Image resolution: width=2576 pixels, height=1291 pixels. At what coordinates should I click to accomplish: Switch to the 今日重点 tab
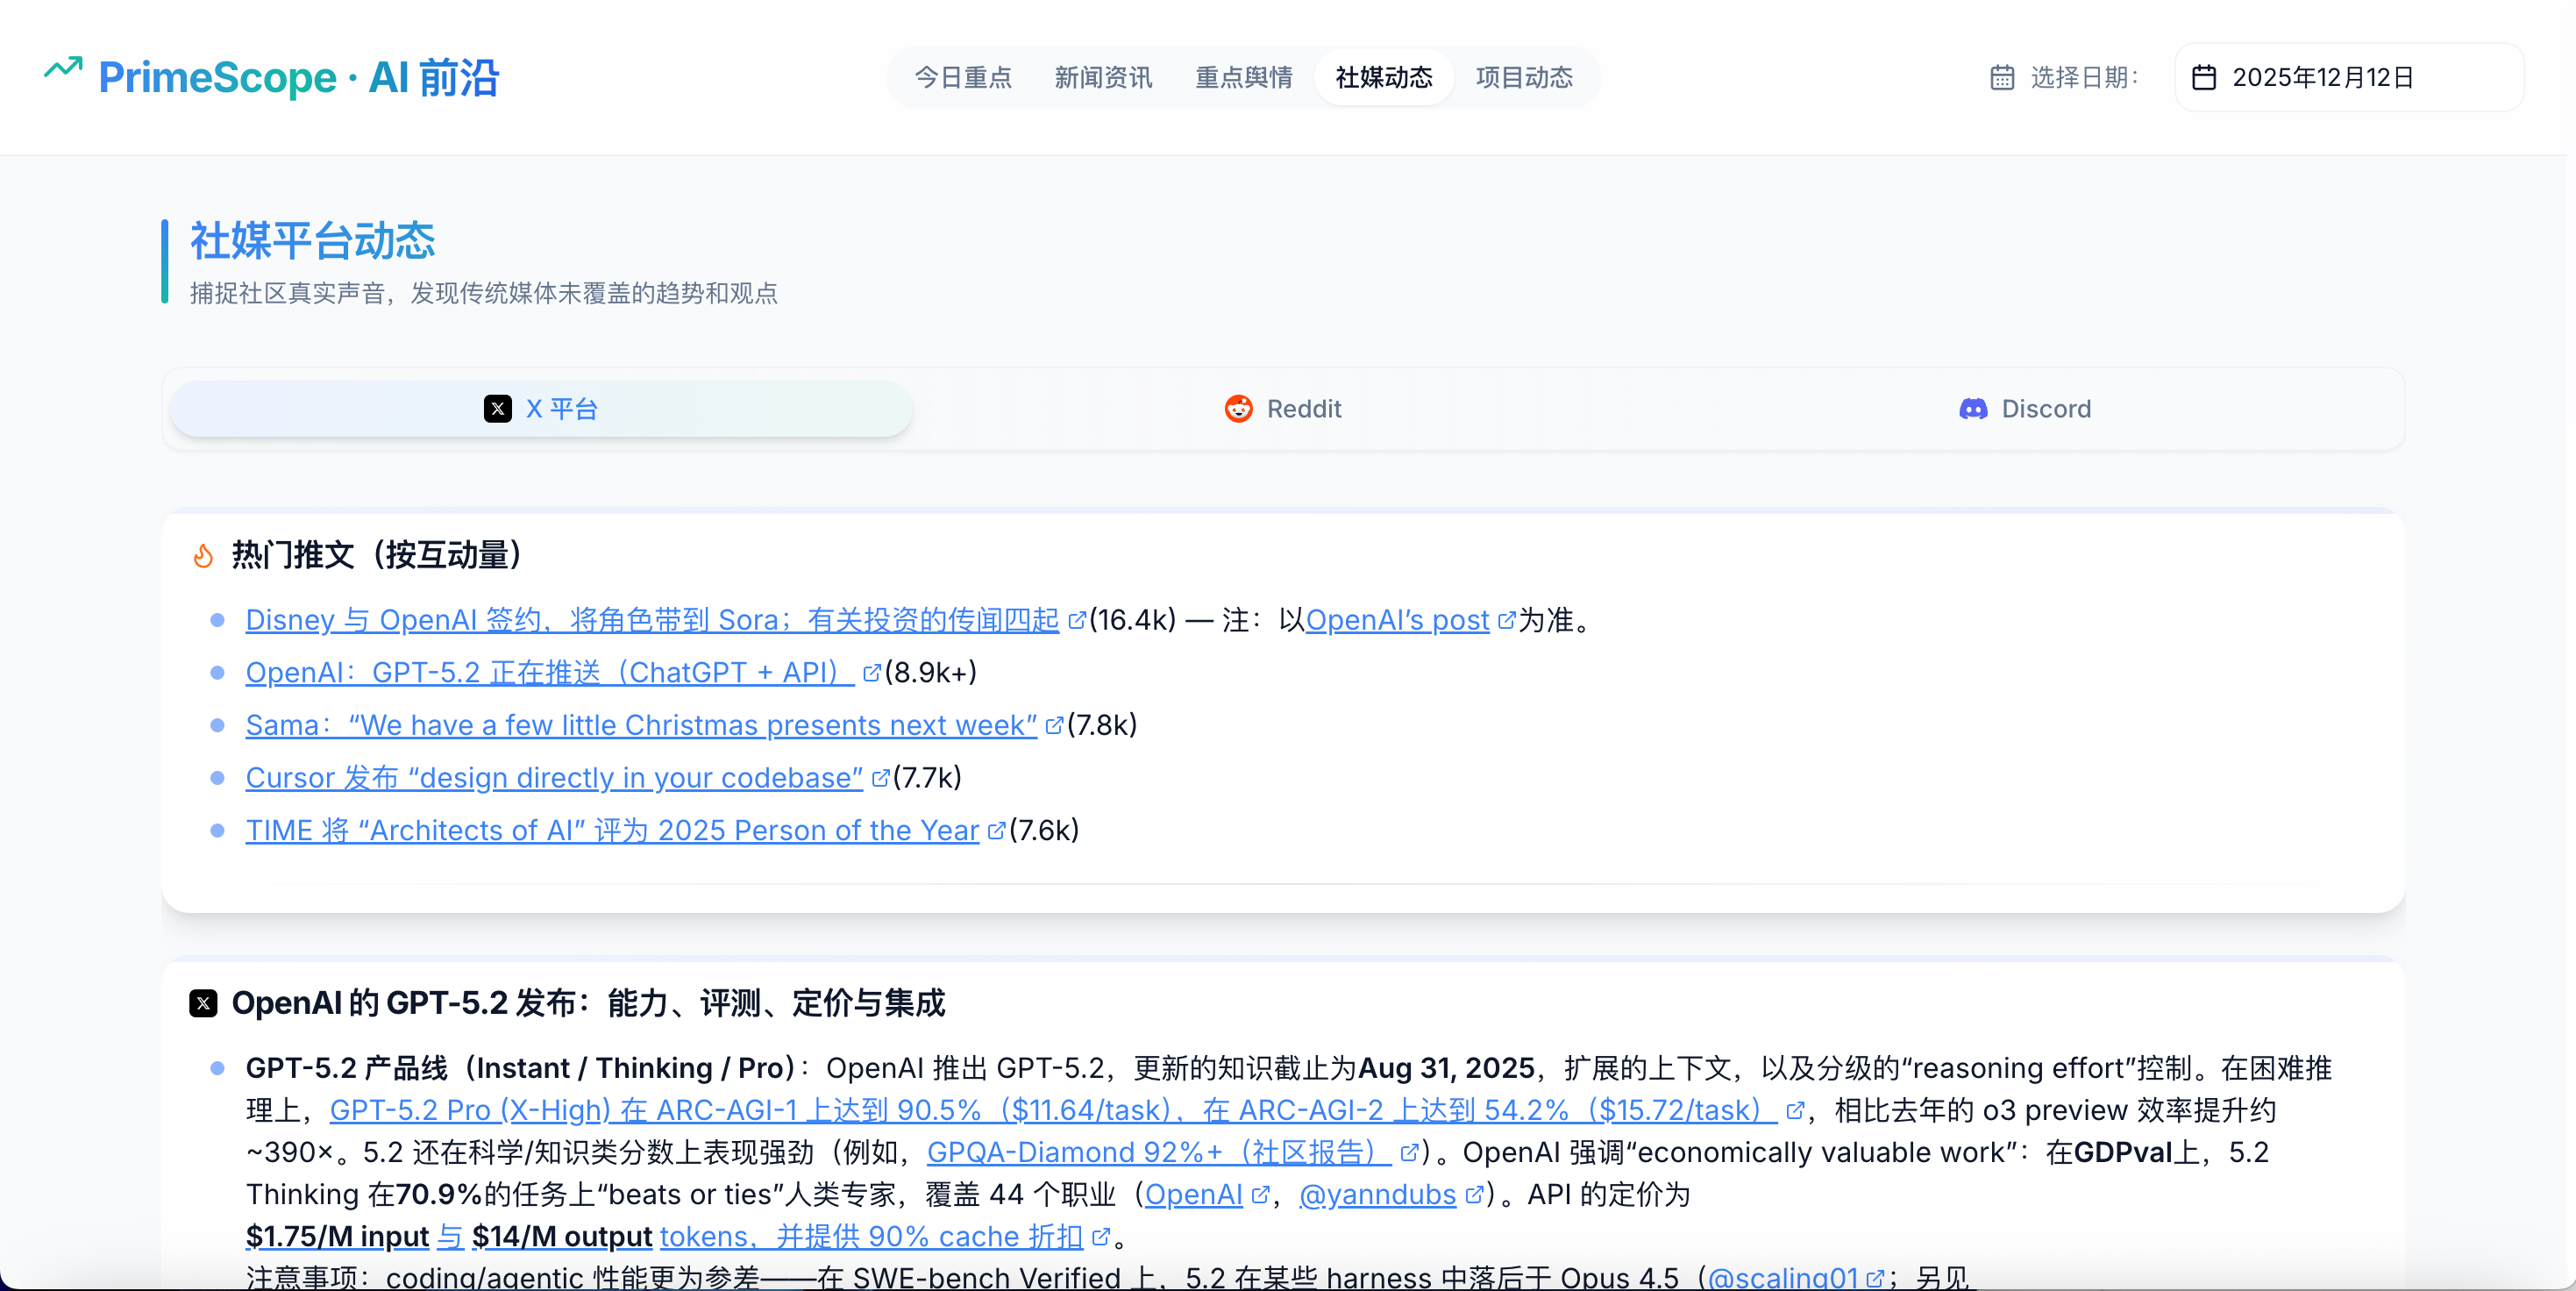(x=962, y=78)
